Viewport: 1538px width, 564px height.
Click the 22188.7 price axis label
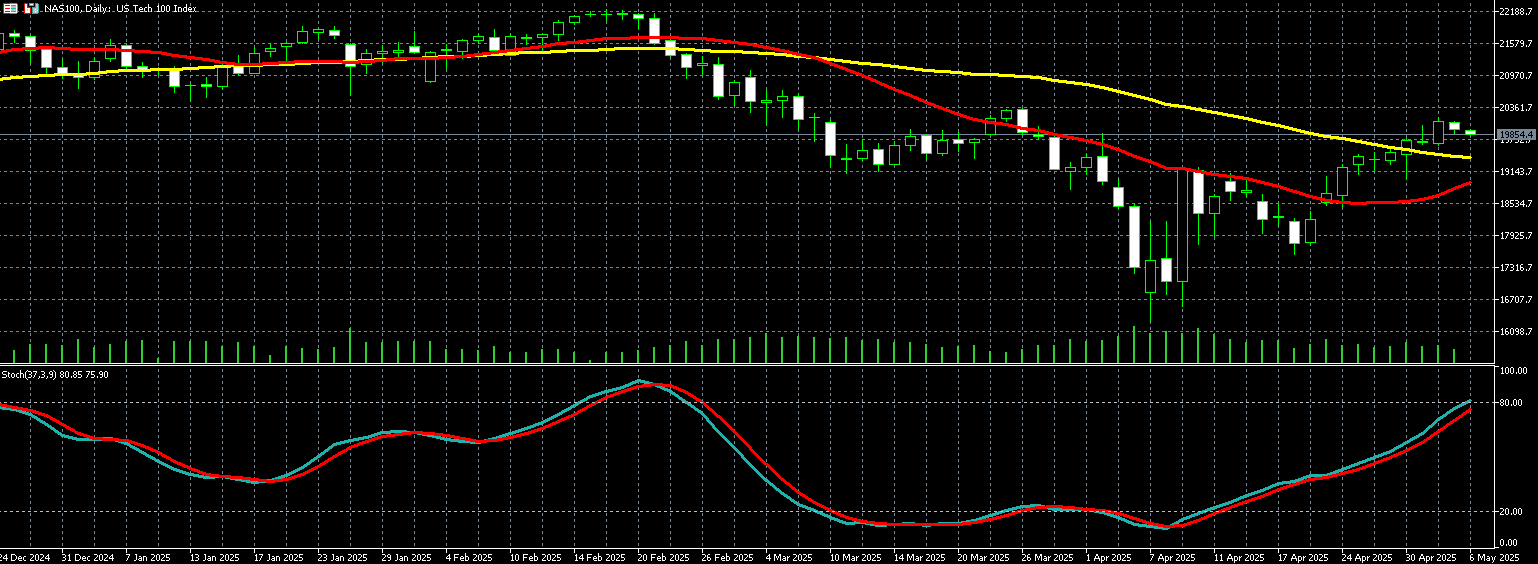(1516, 12)
